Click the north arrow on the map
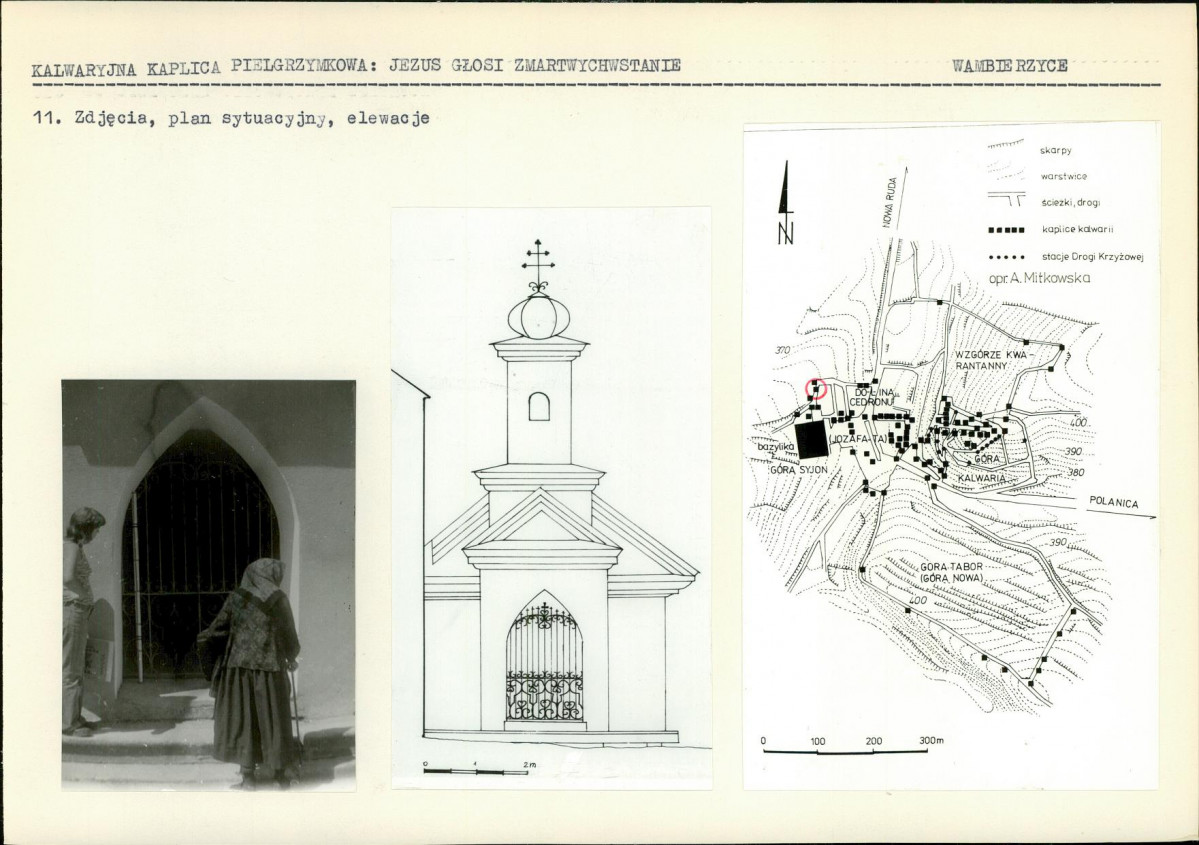1199x845 pixels. pos(786,203)
